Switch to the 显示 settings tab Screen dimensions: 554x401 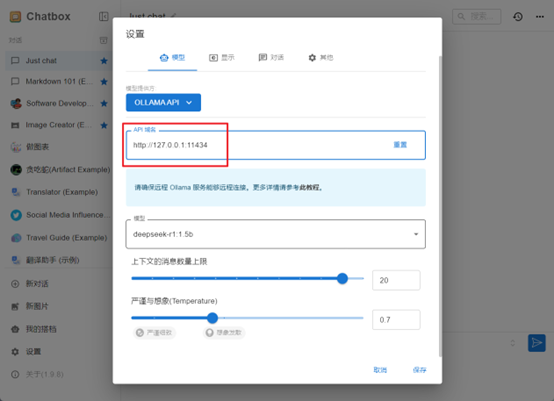tap(222, 58)
